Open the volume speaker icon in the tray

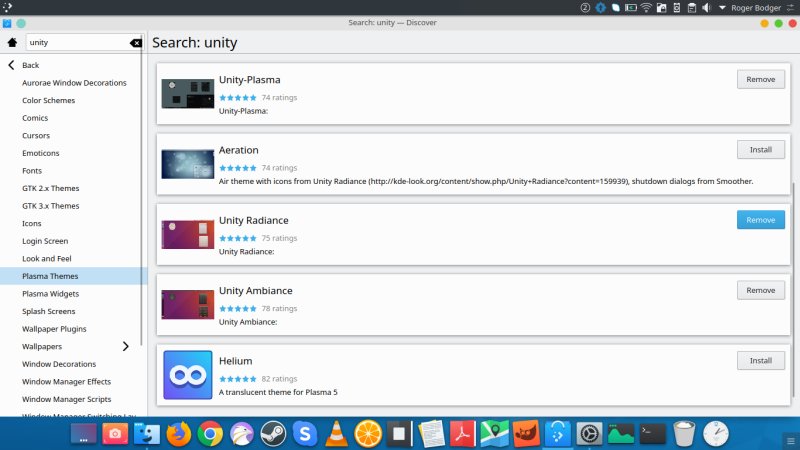[706, 8]
